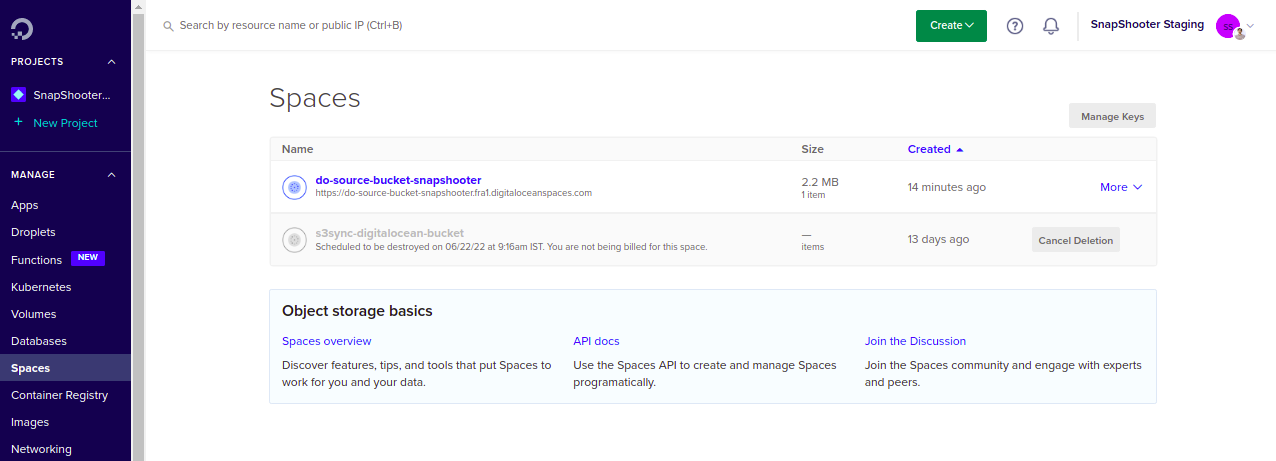Click the Cancel Deletion button
The image size is (1276, 461).
pos(1075,240)
